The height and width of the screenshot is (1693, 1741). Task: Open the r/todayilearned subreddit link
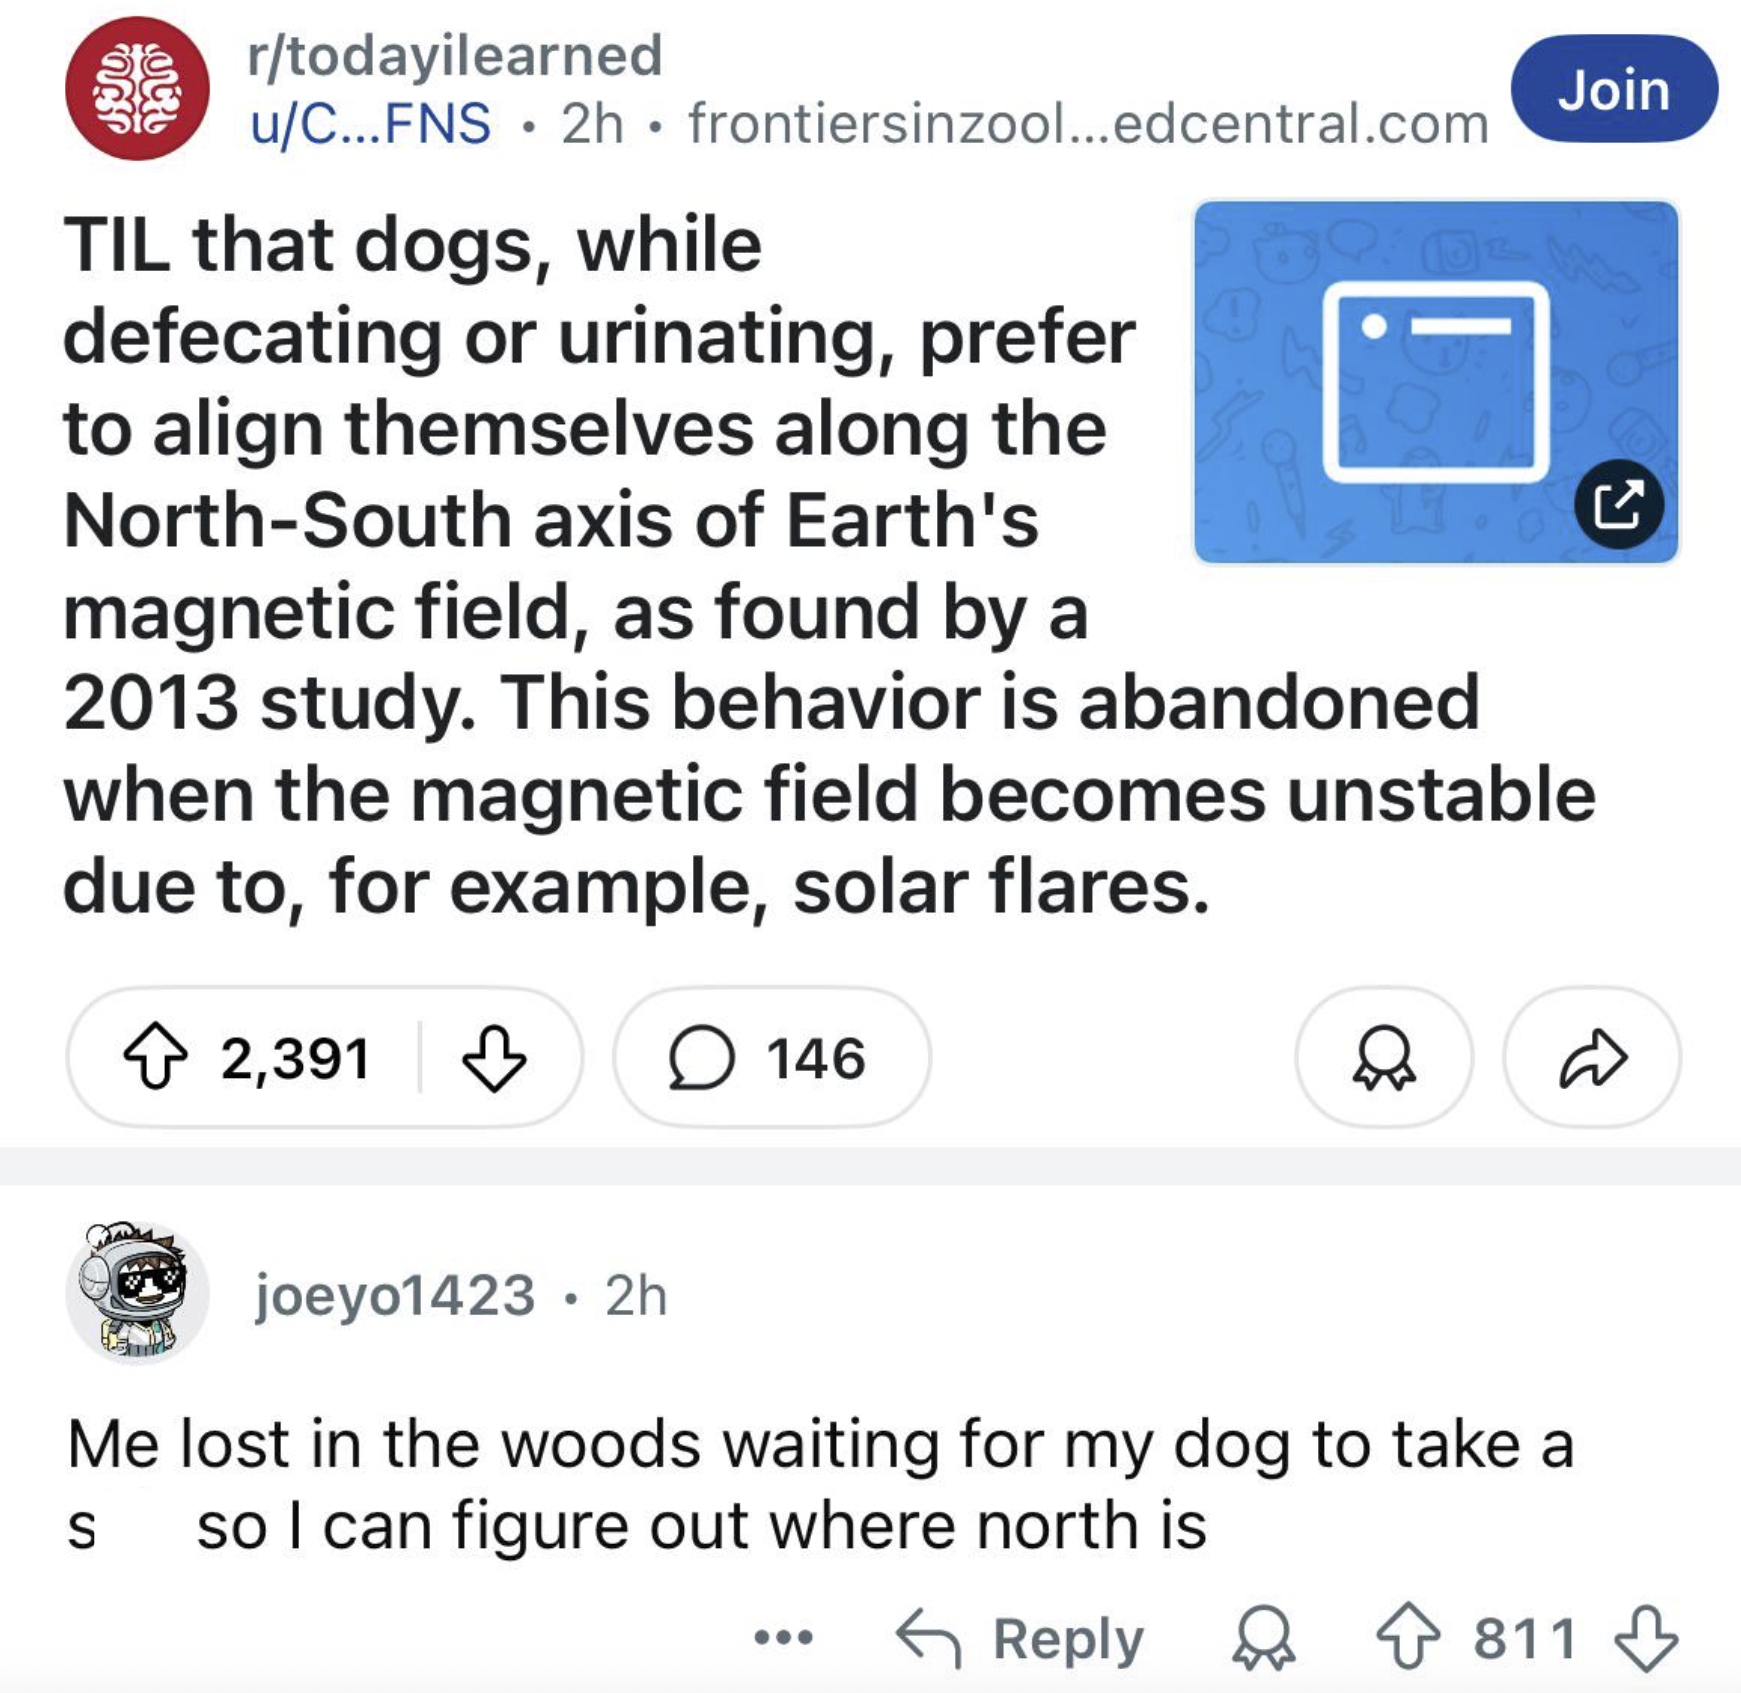455,55
